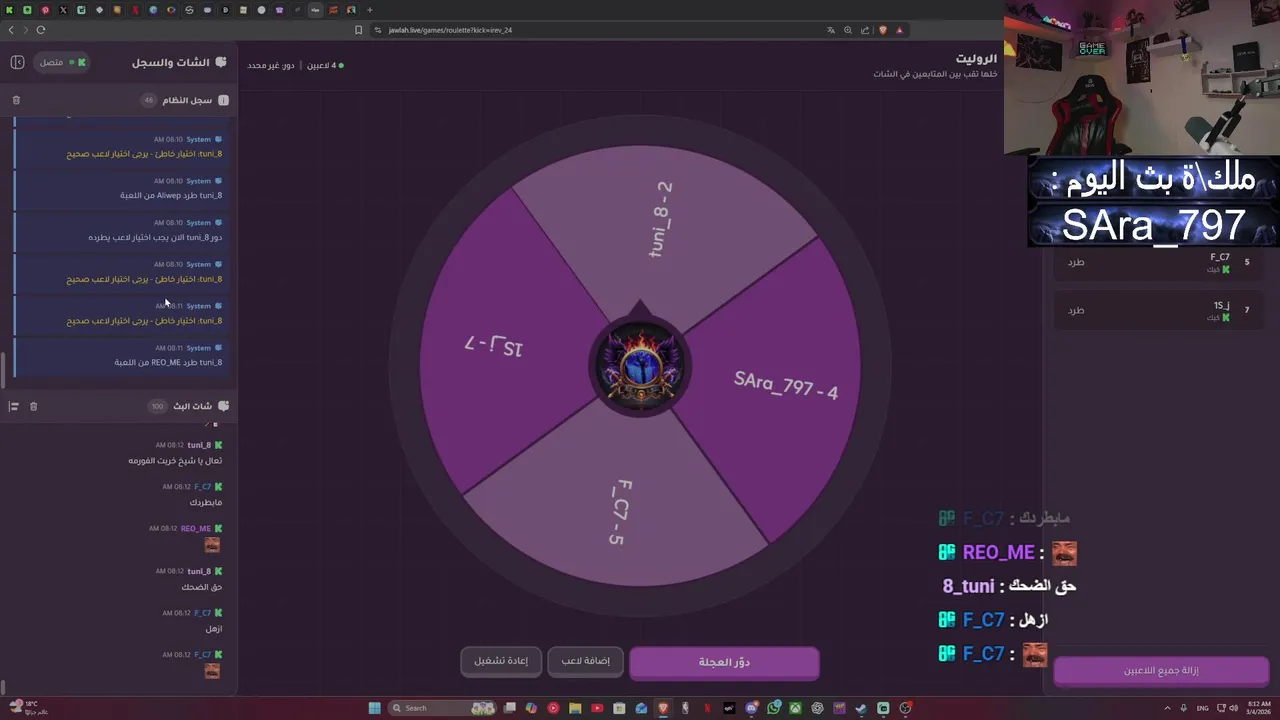This screenshot has height=720, width=1280.
Task: Open the Task View taskbar icon
Action: pyautogui.click(x=510, y=708)
